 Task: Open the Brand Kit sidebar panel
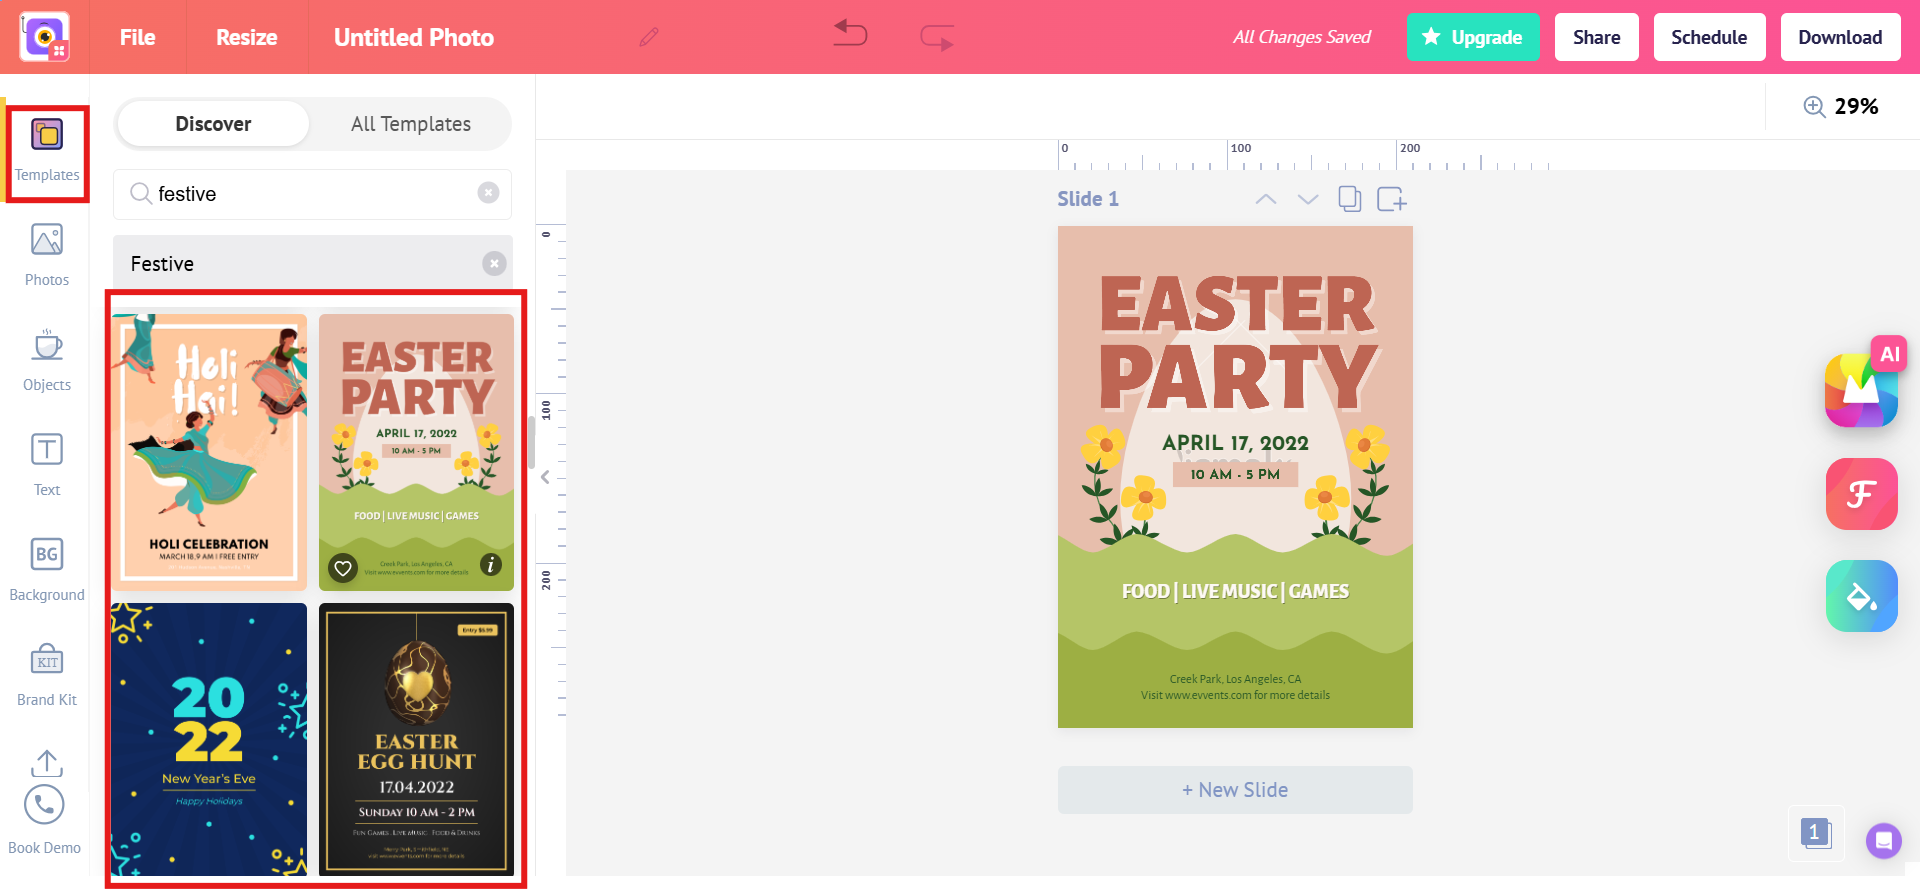coord(47,676)
